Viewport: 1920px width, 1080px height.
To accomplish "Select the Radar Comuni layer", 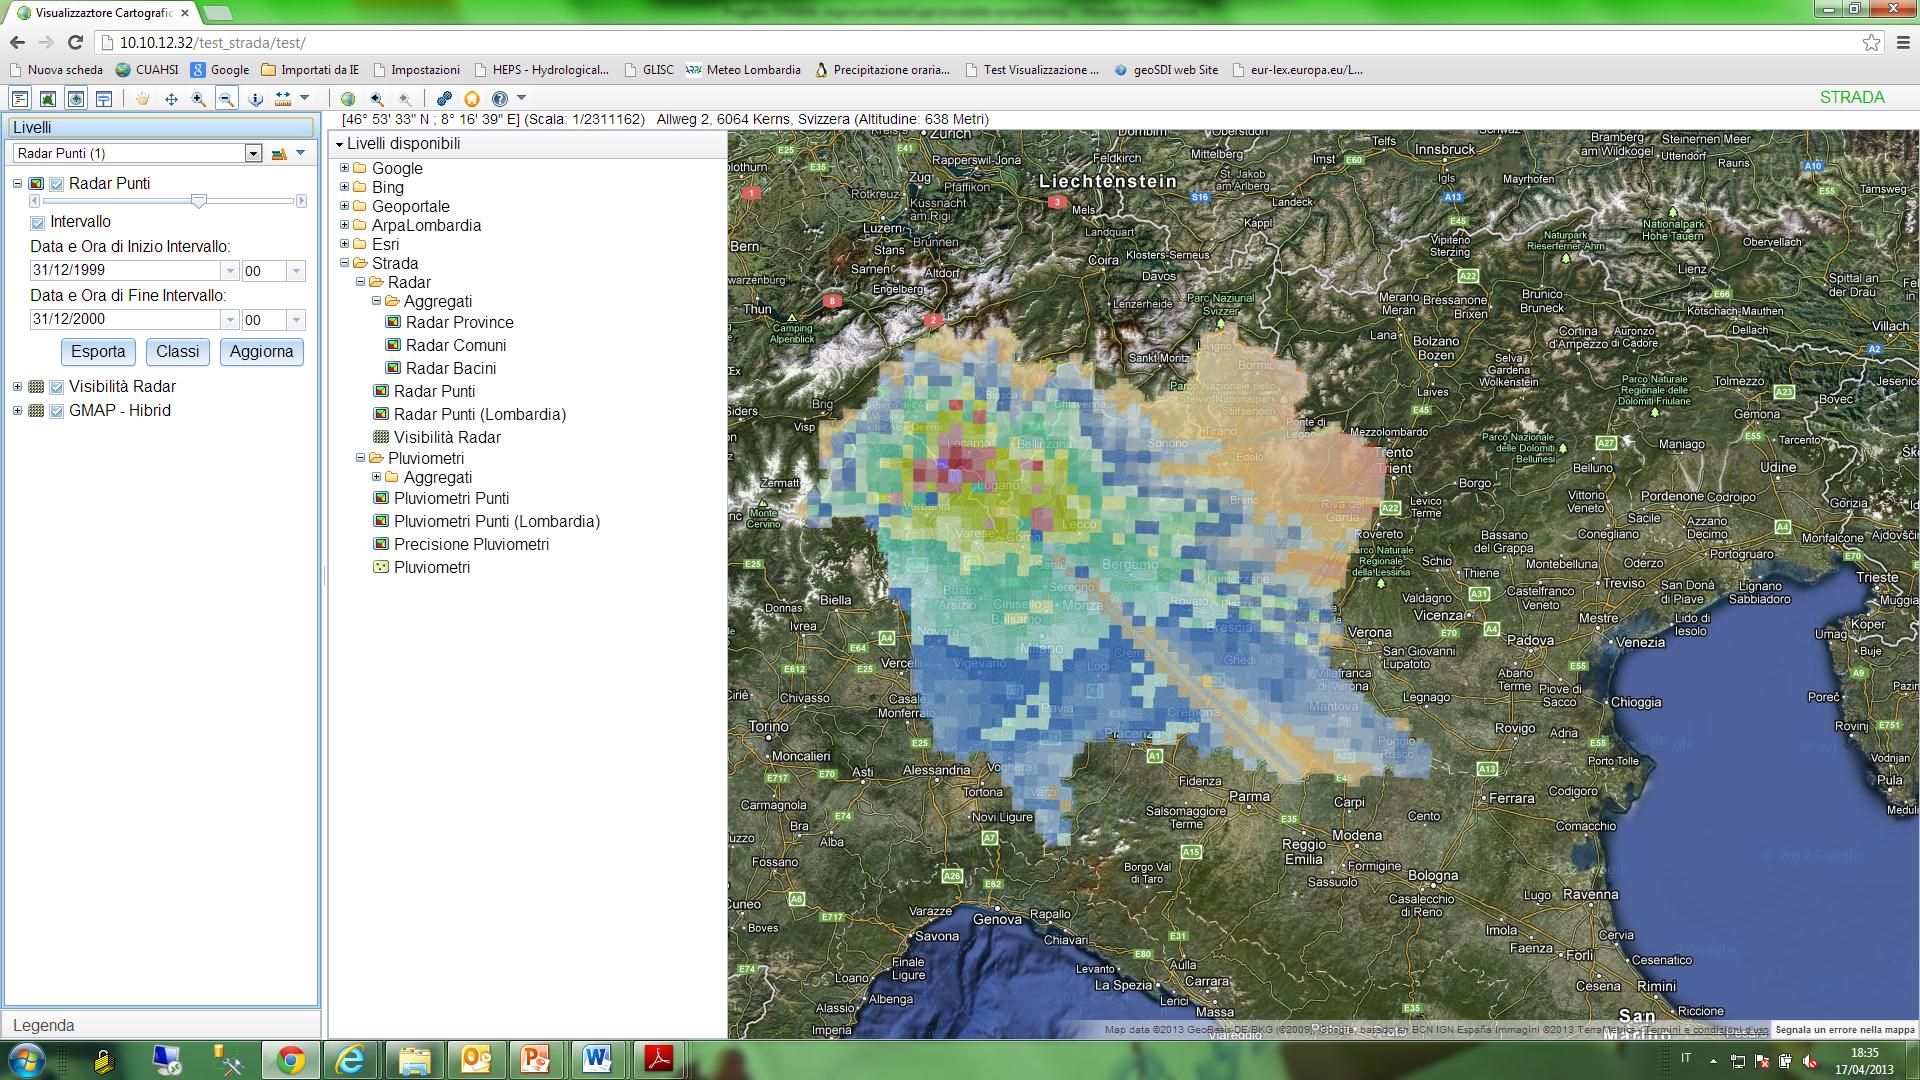I will [x=456, y=346].
